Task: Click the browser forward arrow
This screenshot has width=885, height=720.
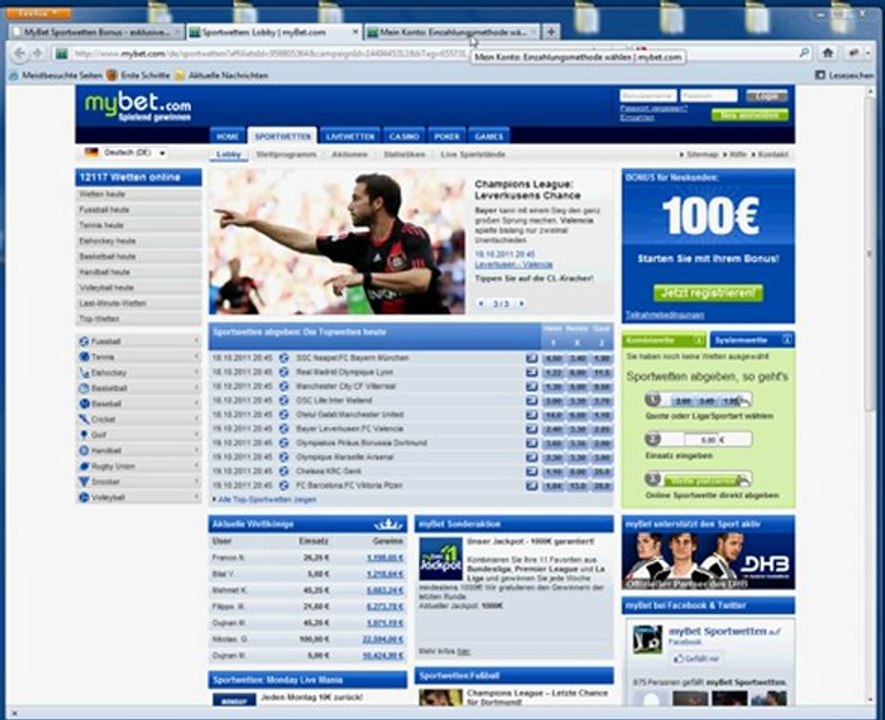Action: [38, 53]
